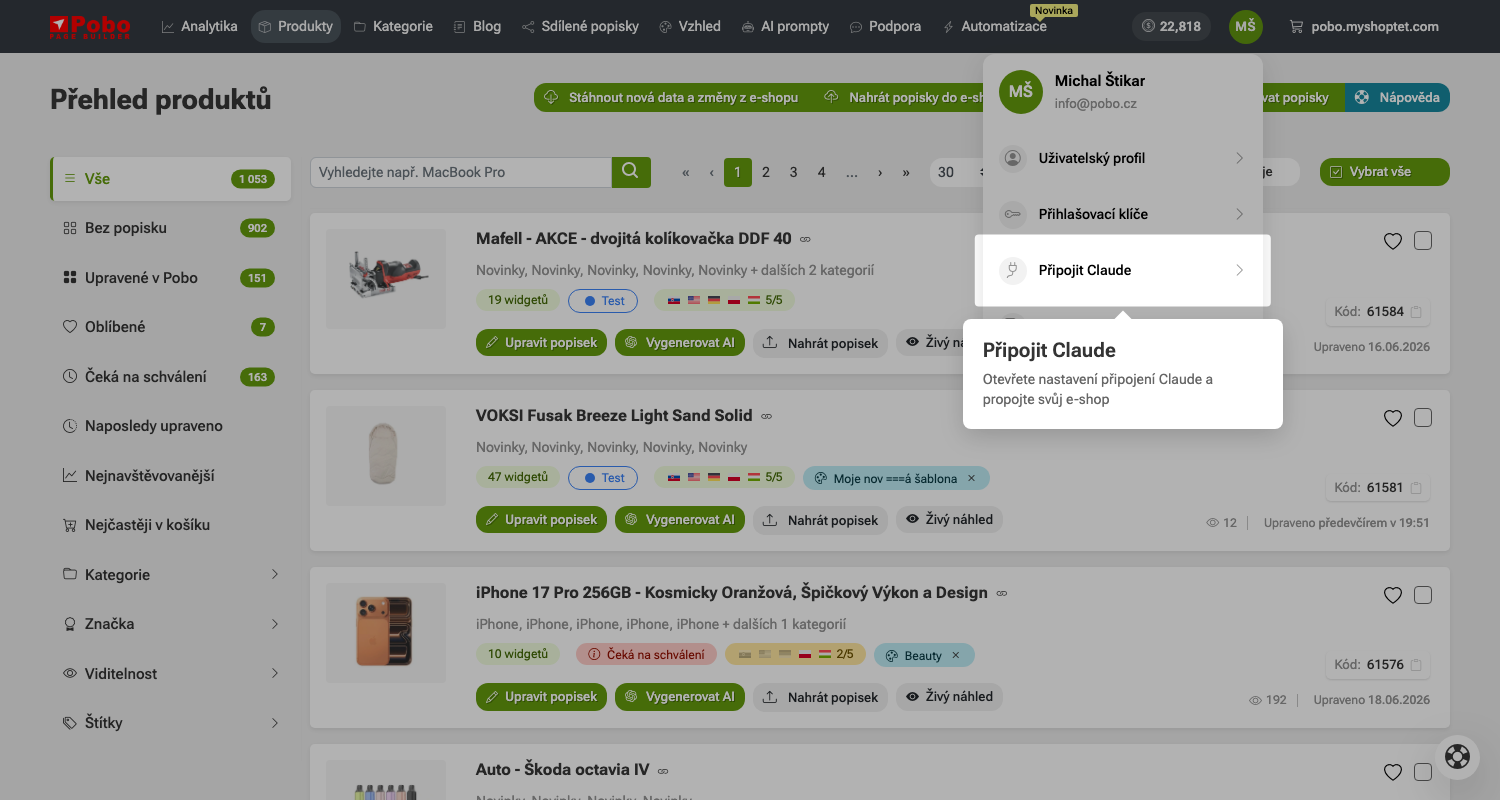Filter by Čeká na schválení sidebar item

[171, 377]
